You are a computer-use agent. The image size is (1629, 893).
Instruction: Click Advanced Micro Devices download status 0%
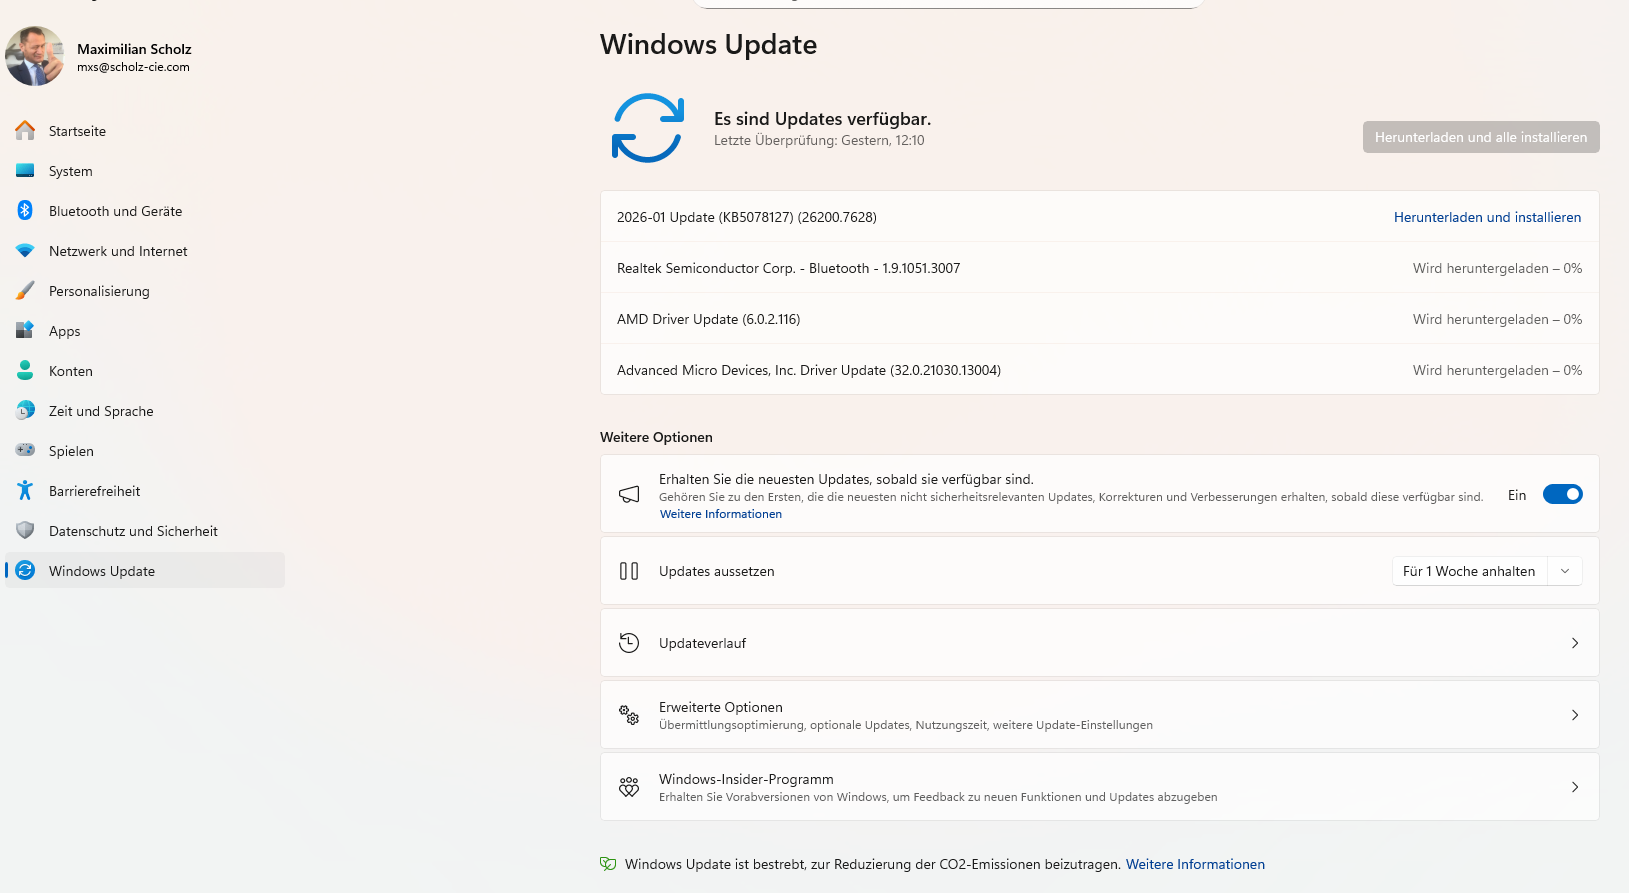1497,370
